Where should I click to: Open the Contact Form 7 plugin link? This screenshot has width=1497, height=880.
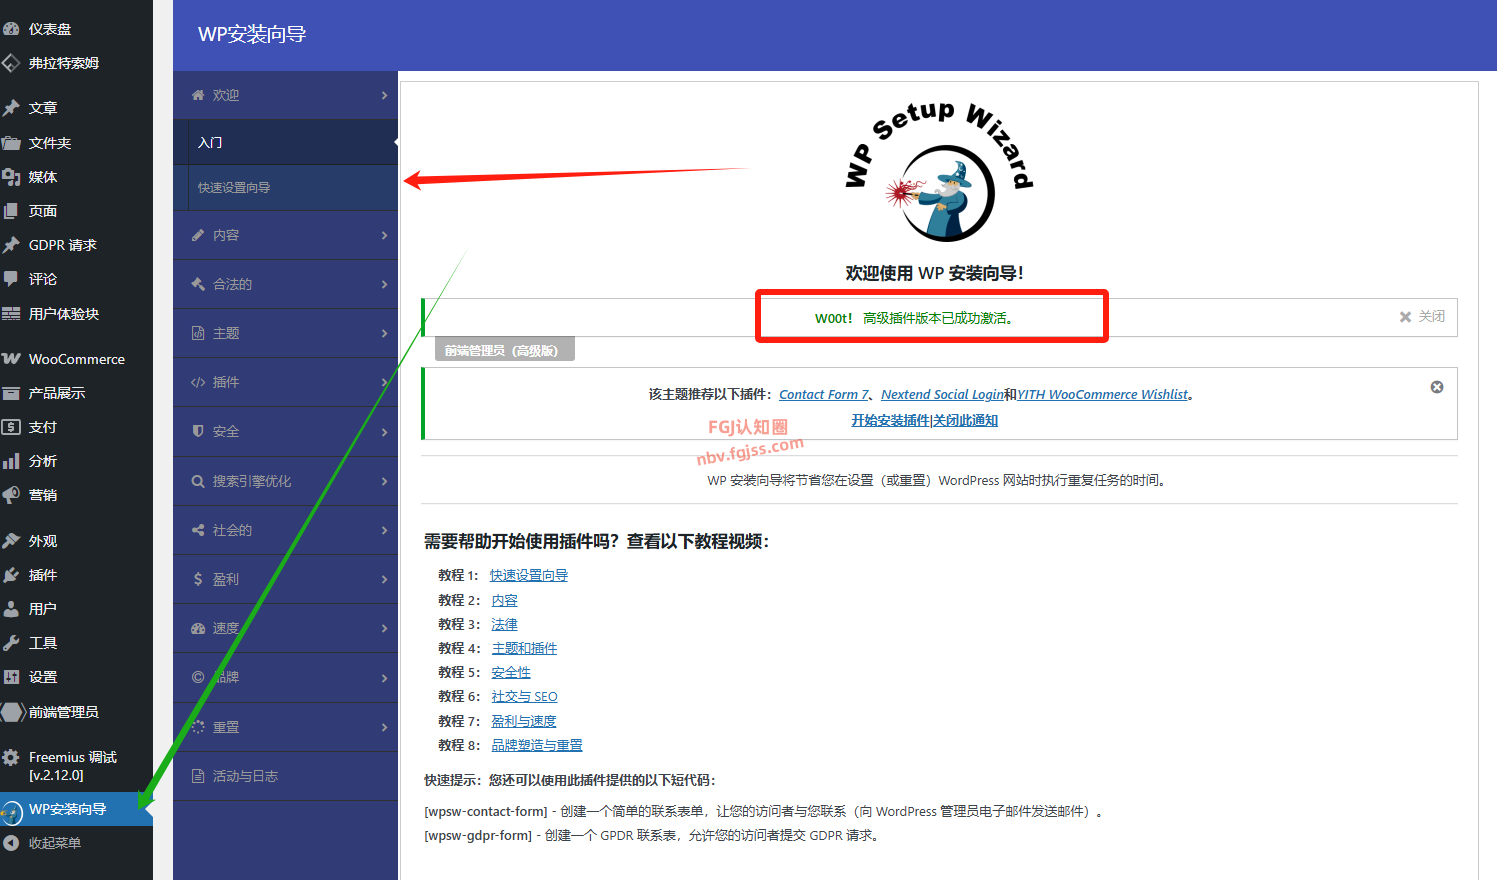(x=824, y=395)
